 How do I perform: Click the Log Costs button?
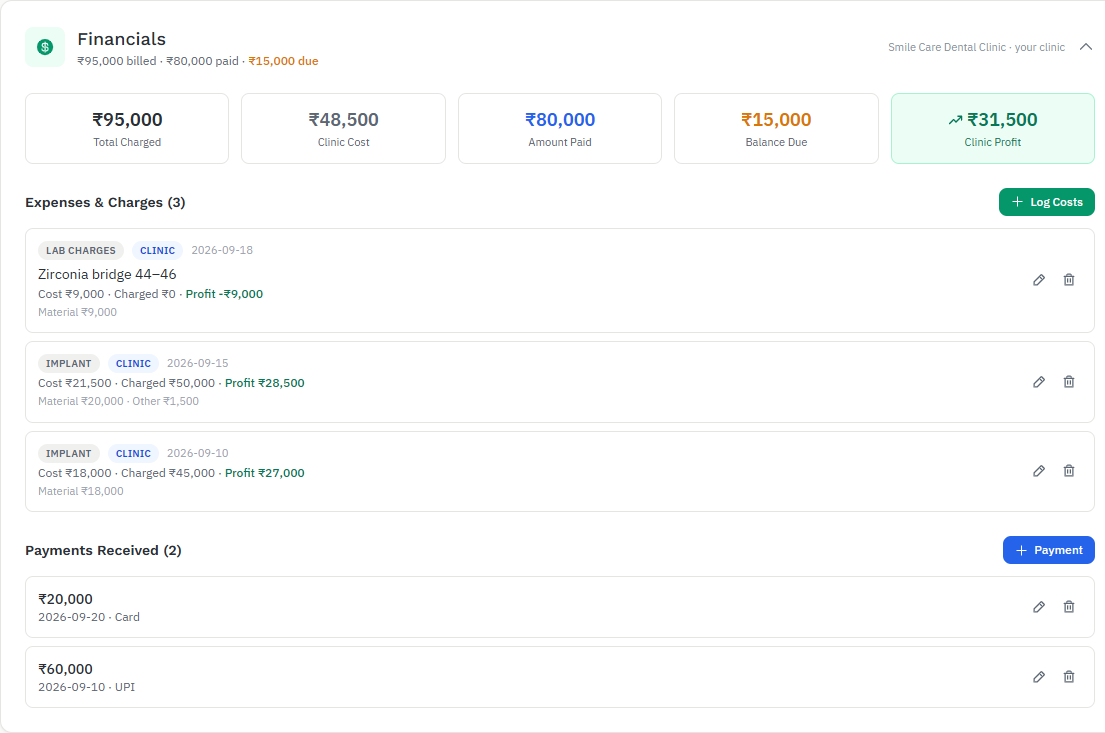point(1047,202)
